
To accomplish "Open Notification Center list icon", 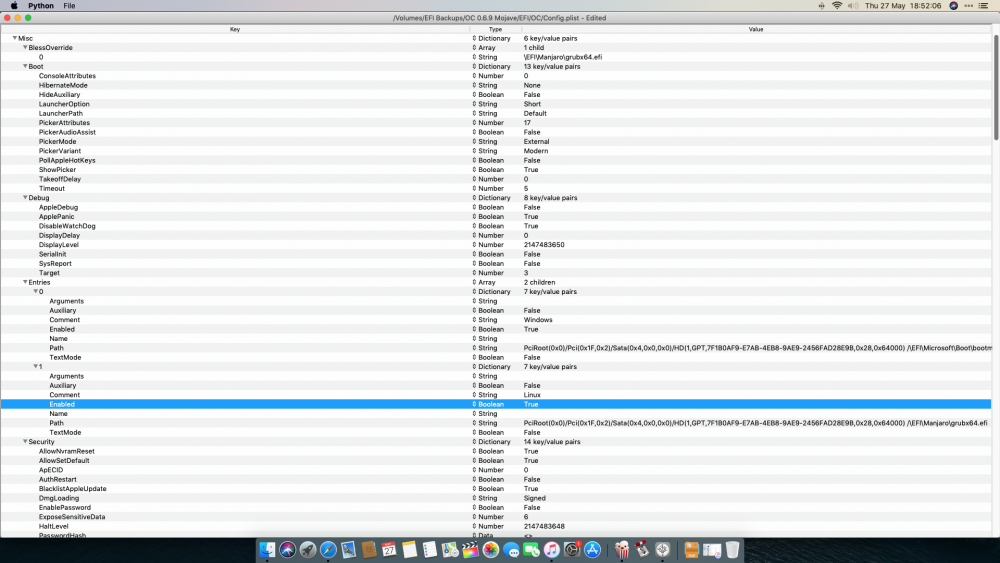I will 983,6.
